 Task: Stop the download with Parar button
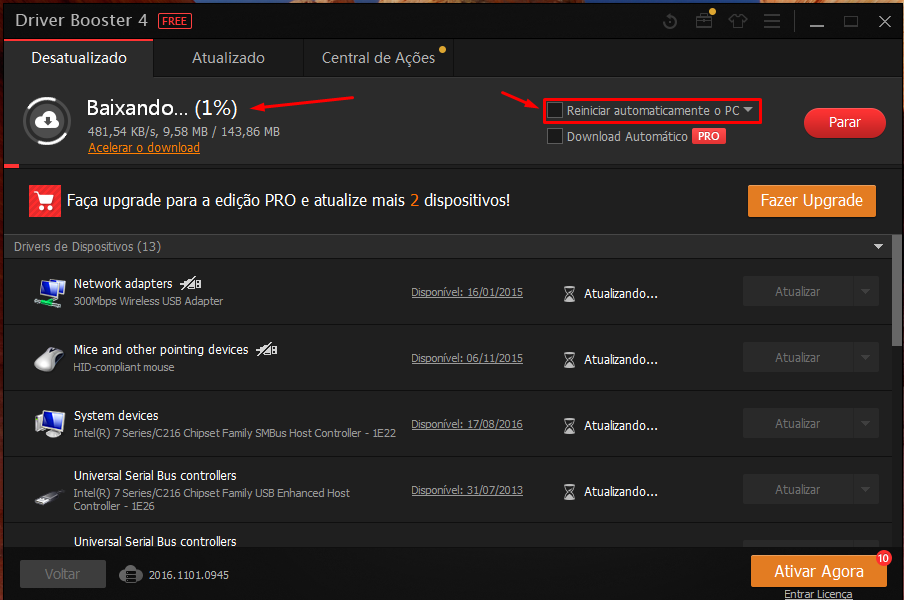(845, 123)
